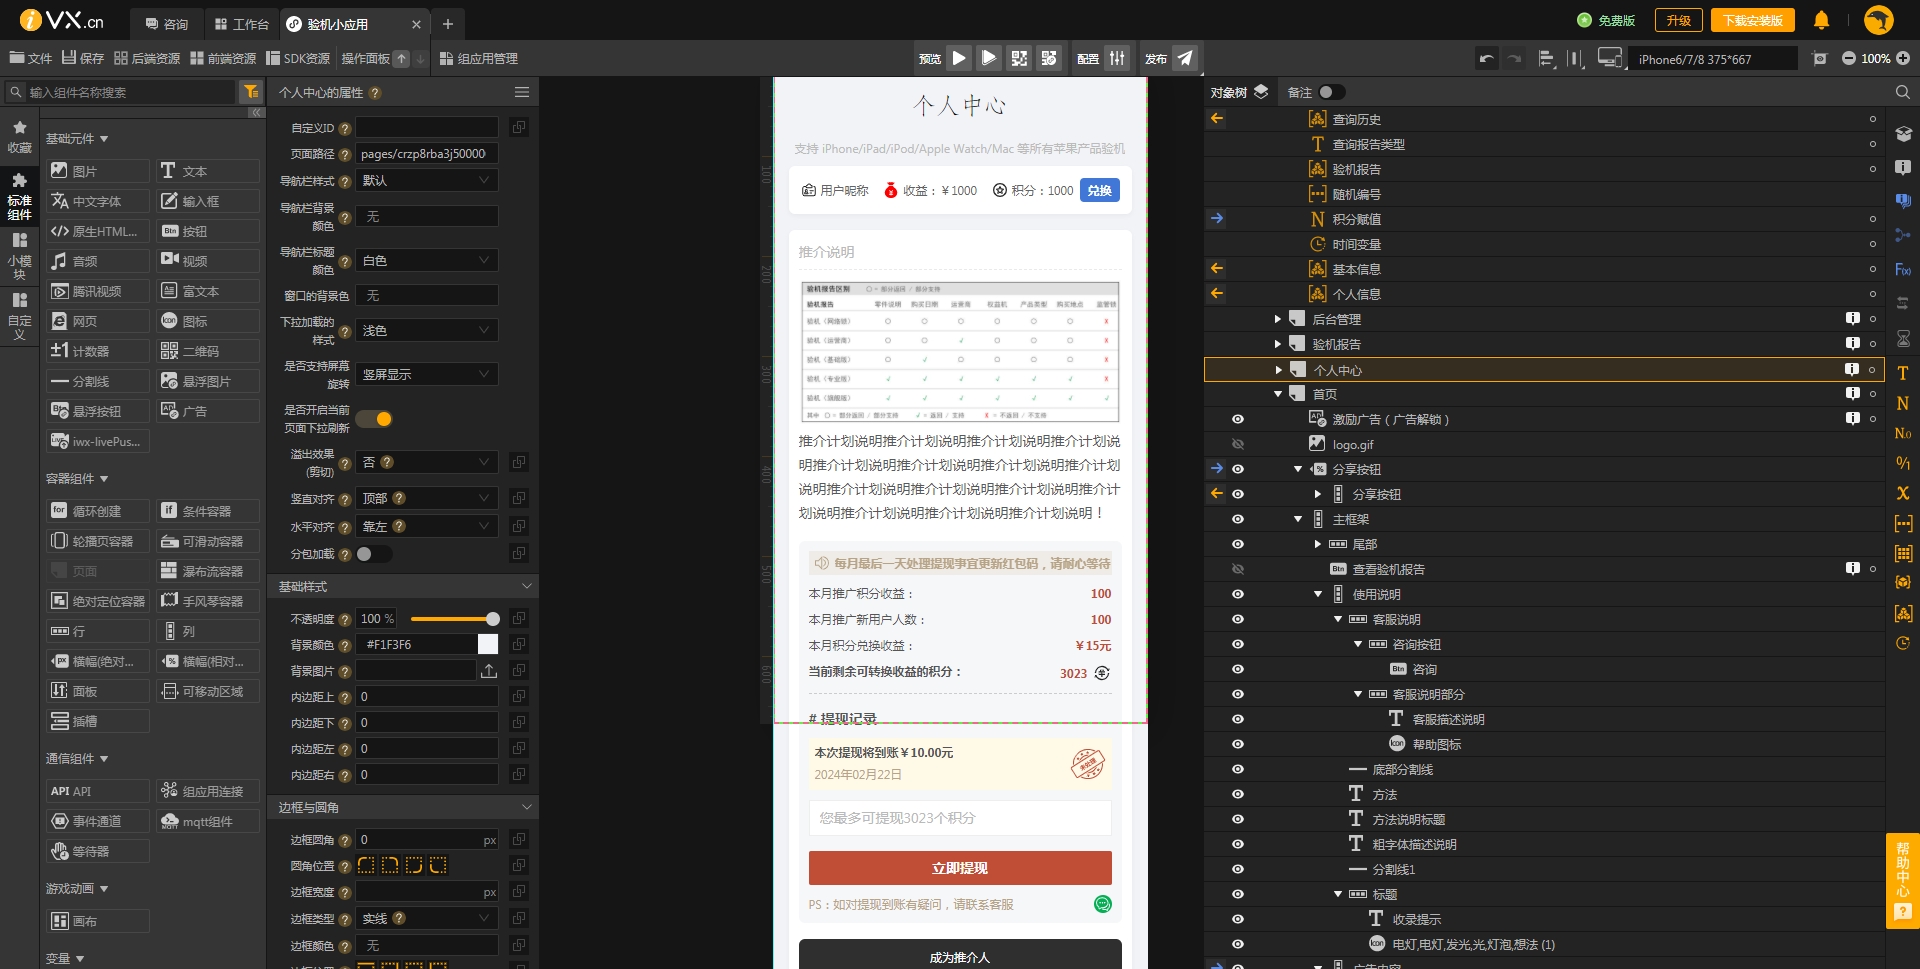Click the properties panel menu icon
This screenshot has width=1920, height=969.
point(522,92)
